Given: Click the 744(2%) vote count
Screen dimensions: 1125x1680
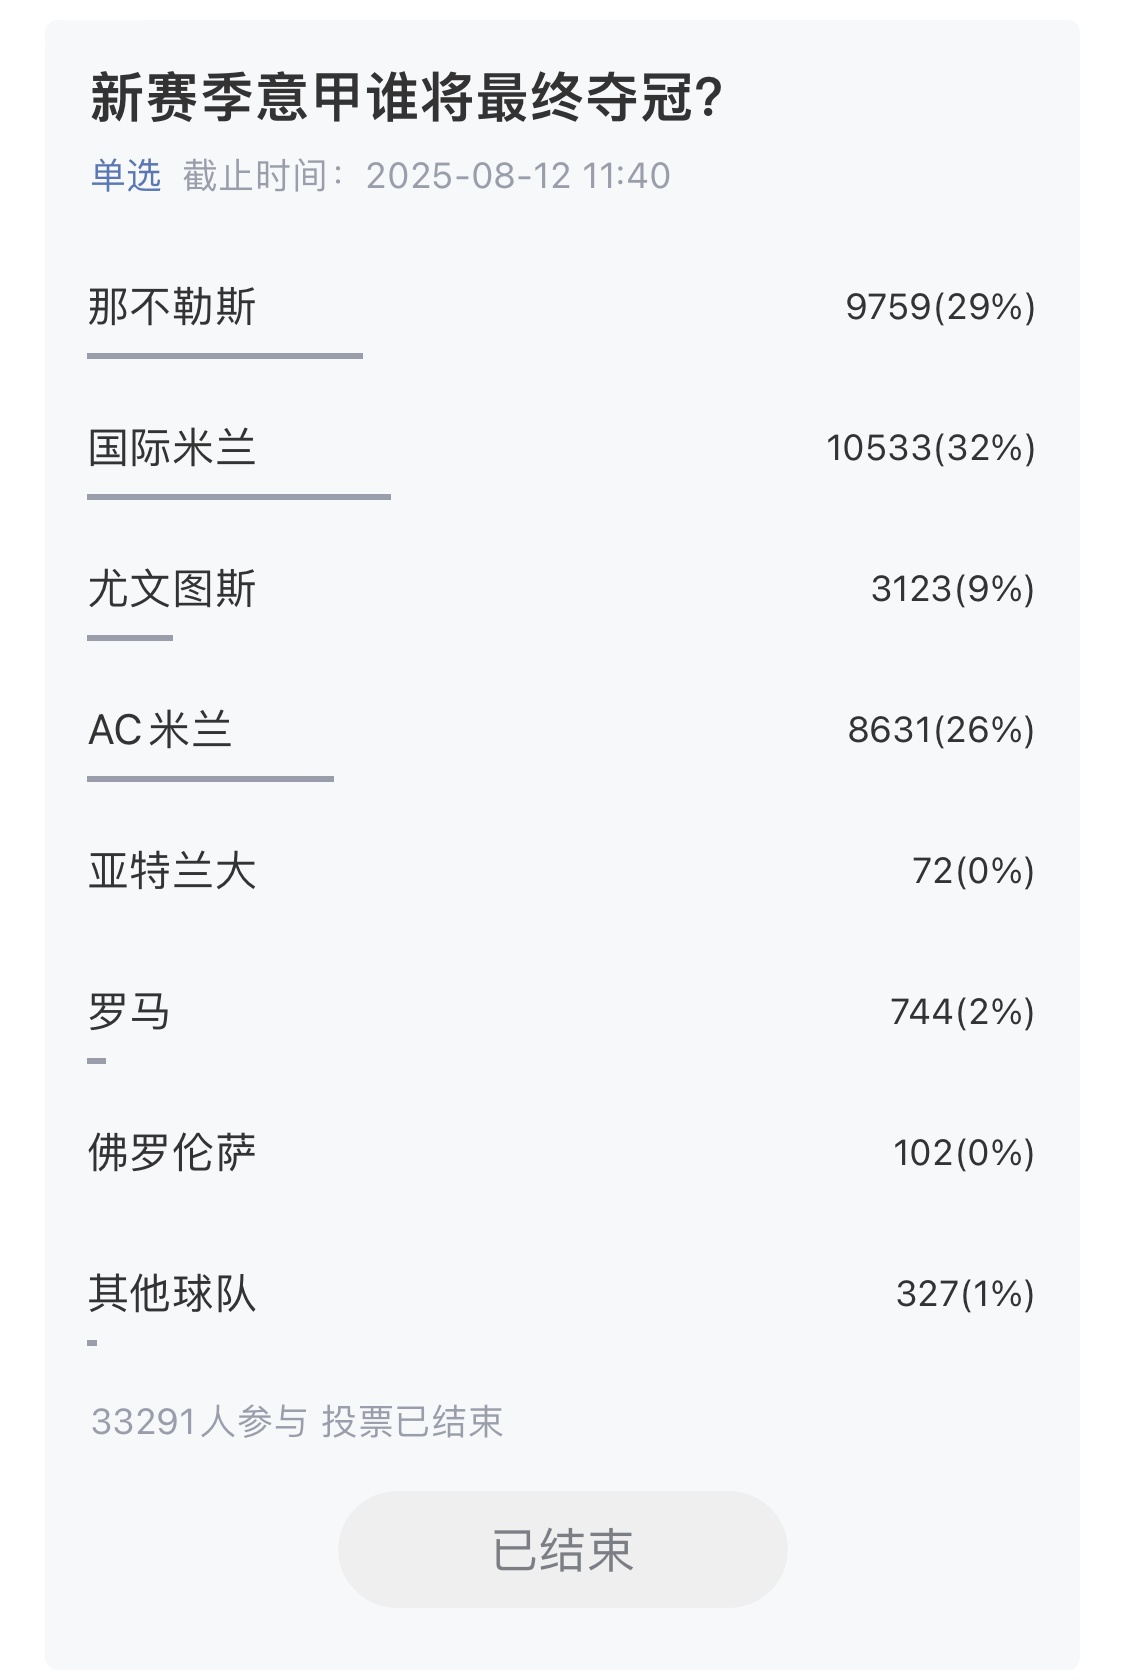Looking at the screenshot, I should [962, 1012].
